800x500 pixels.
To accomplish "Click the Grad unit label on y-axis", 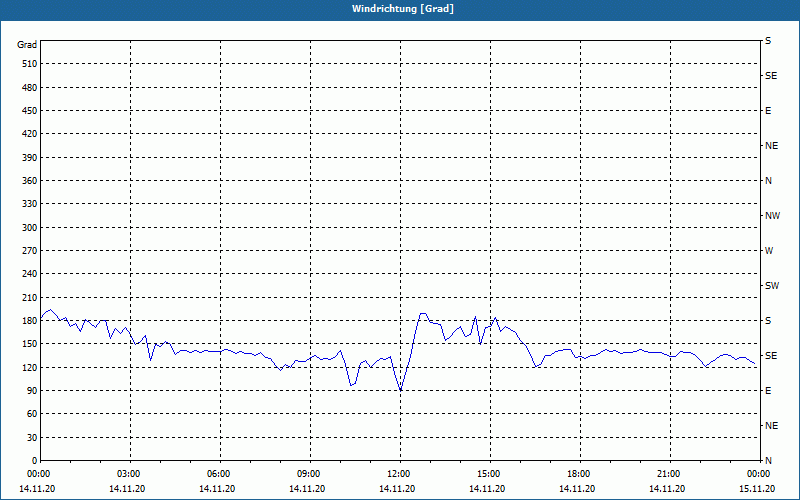I will point(27,45).
